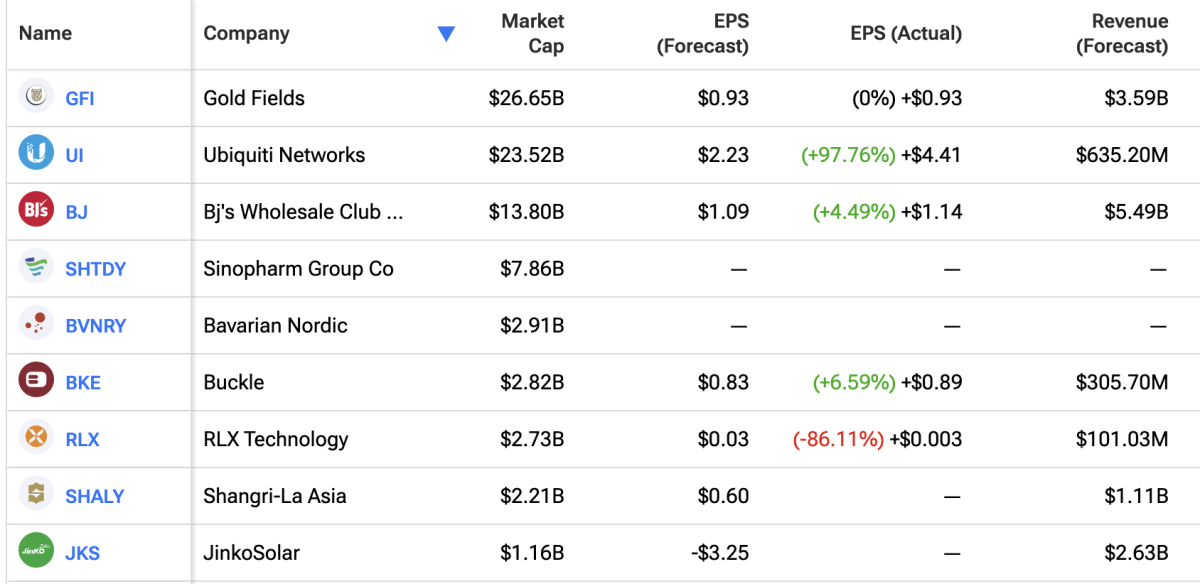
Task: Open the BKE ticker link
Action: 83,382
